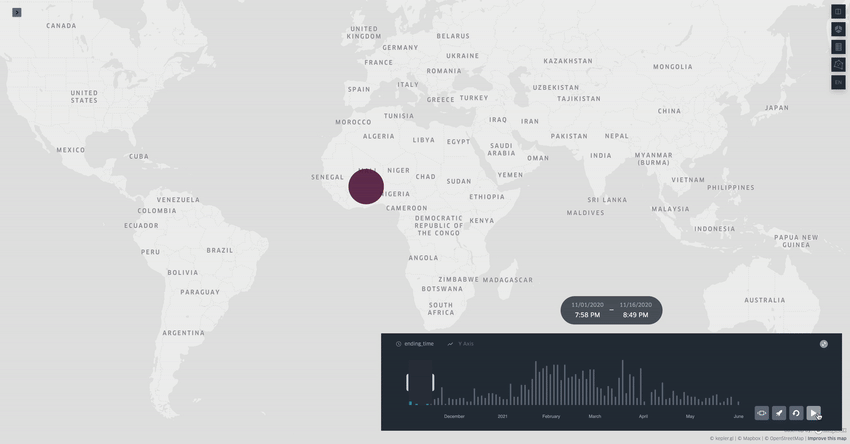This screenshot has width=850, height=444.
Task: Click the right handle of the time range brush
Action: click(x=433, y=382)
